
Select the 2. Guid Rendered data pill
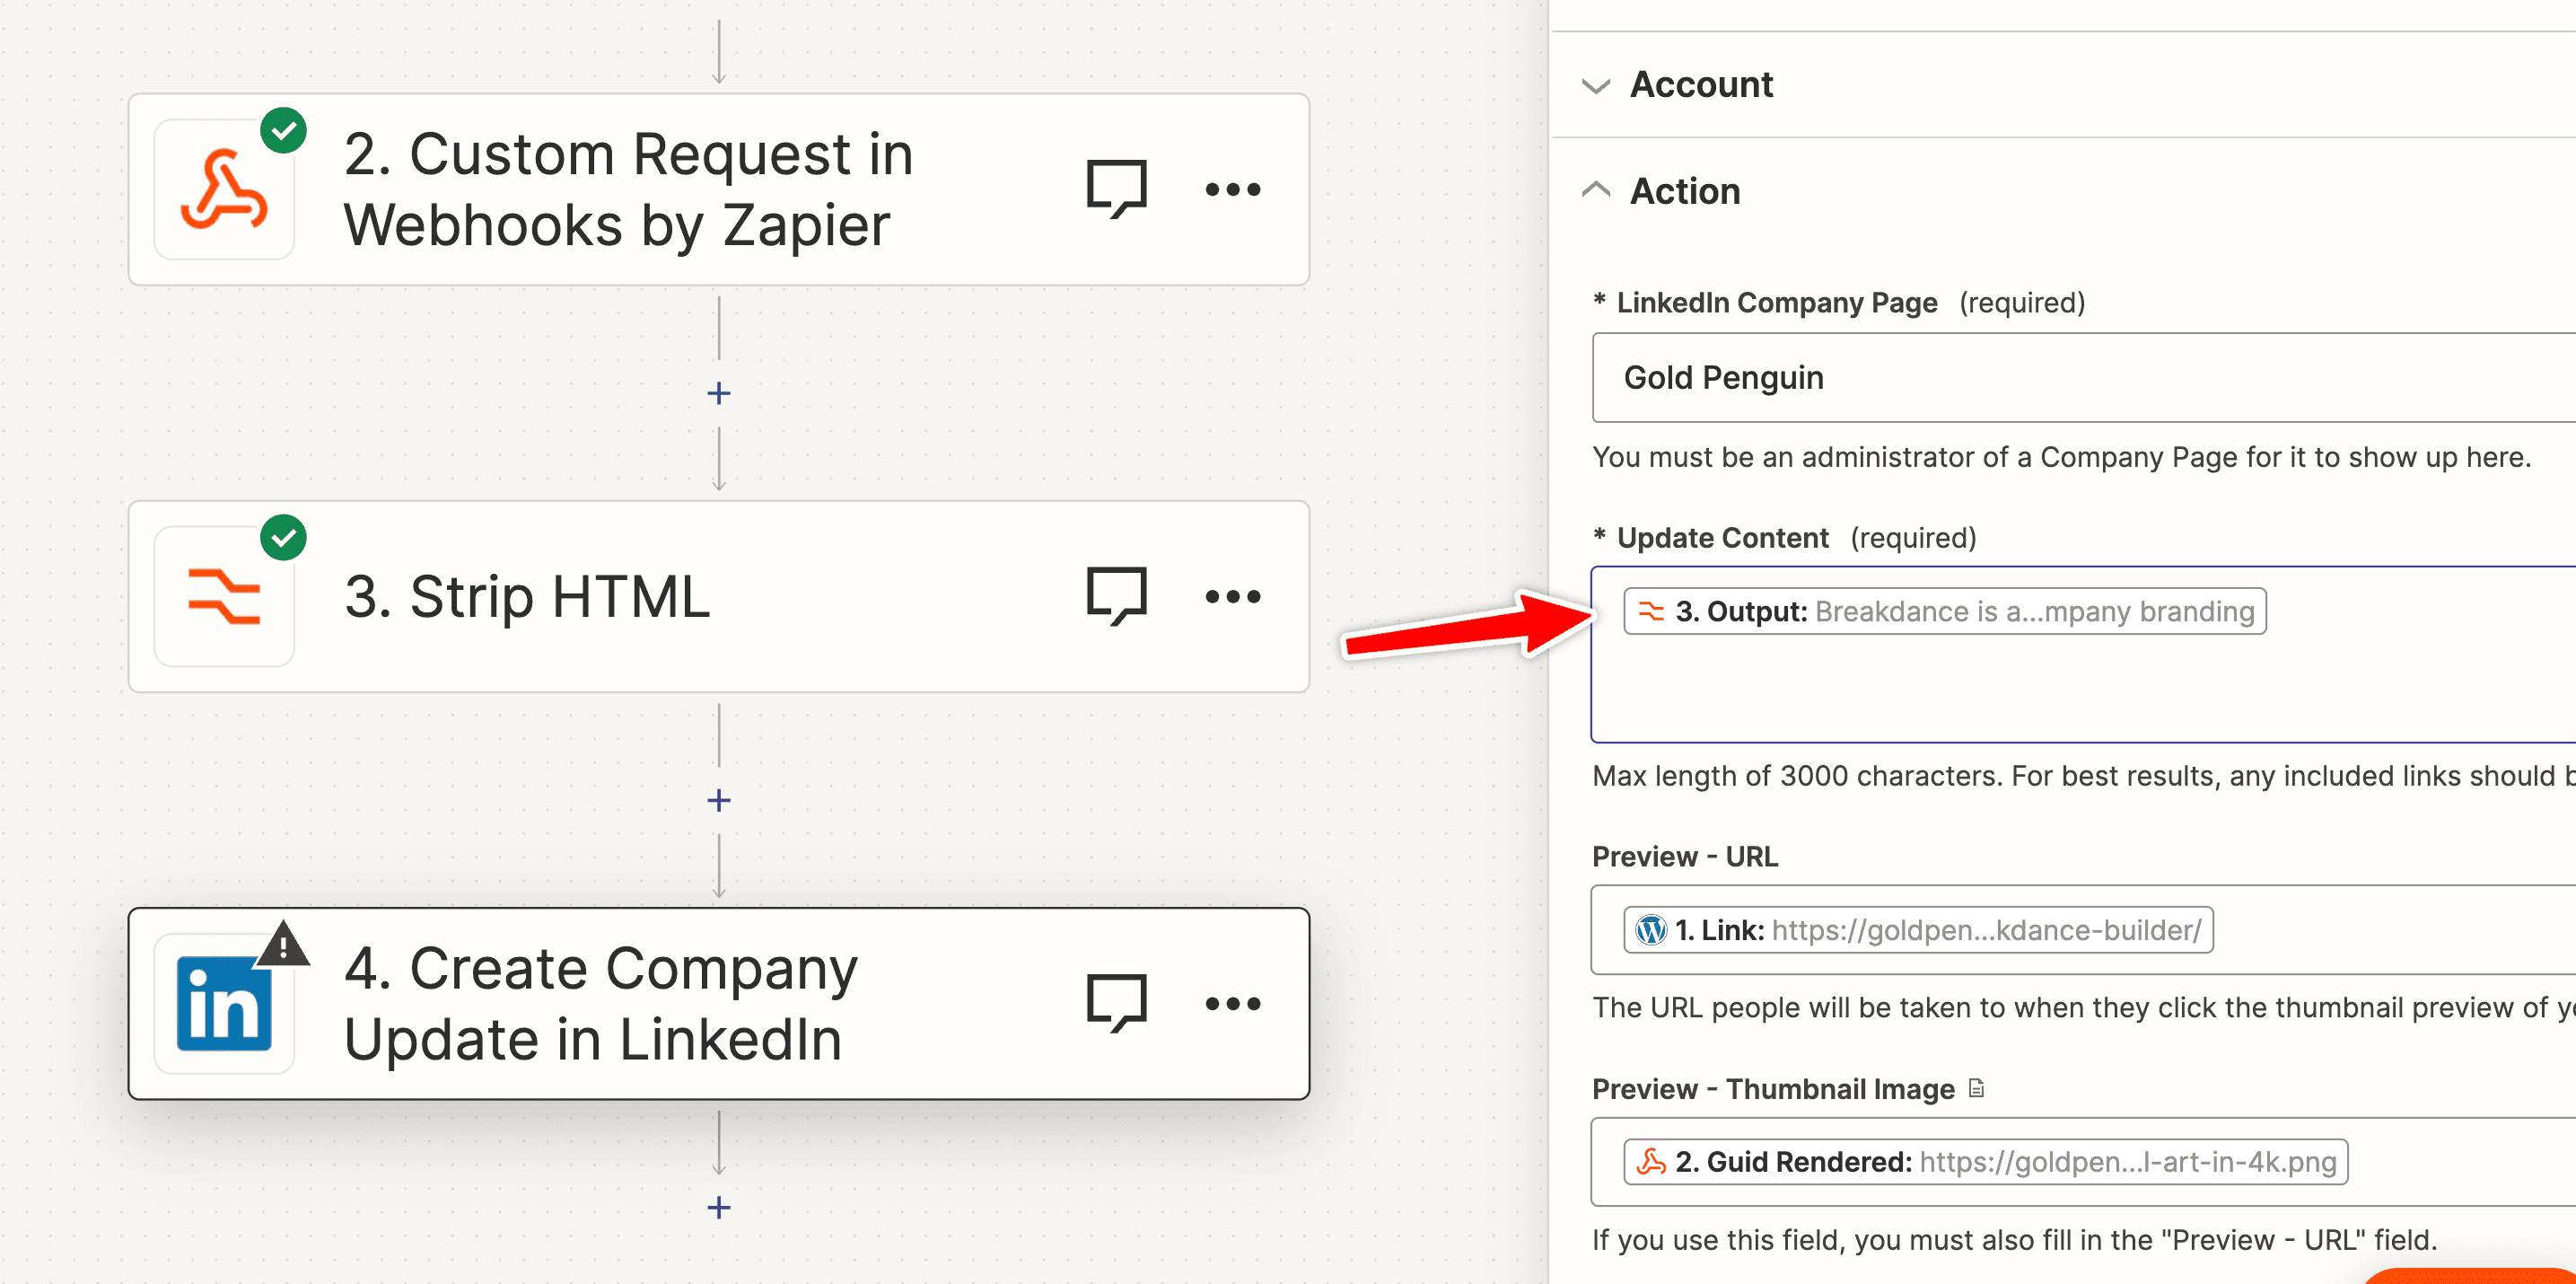pyautogui.click(x=1986, y=1162)
